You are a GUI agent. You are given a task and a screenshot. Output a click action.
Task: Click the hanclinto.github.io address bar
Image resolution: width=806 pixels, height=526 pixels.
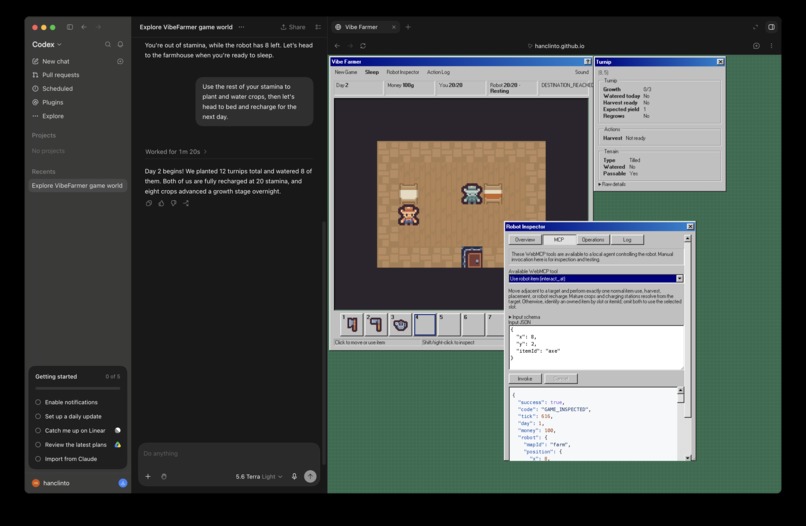tap(556, 46)
